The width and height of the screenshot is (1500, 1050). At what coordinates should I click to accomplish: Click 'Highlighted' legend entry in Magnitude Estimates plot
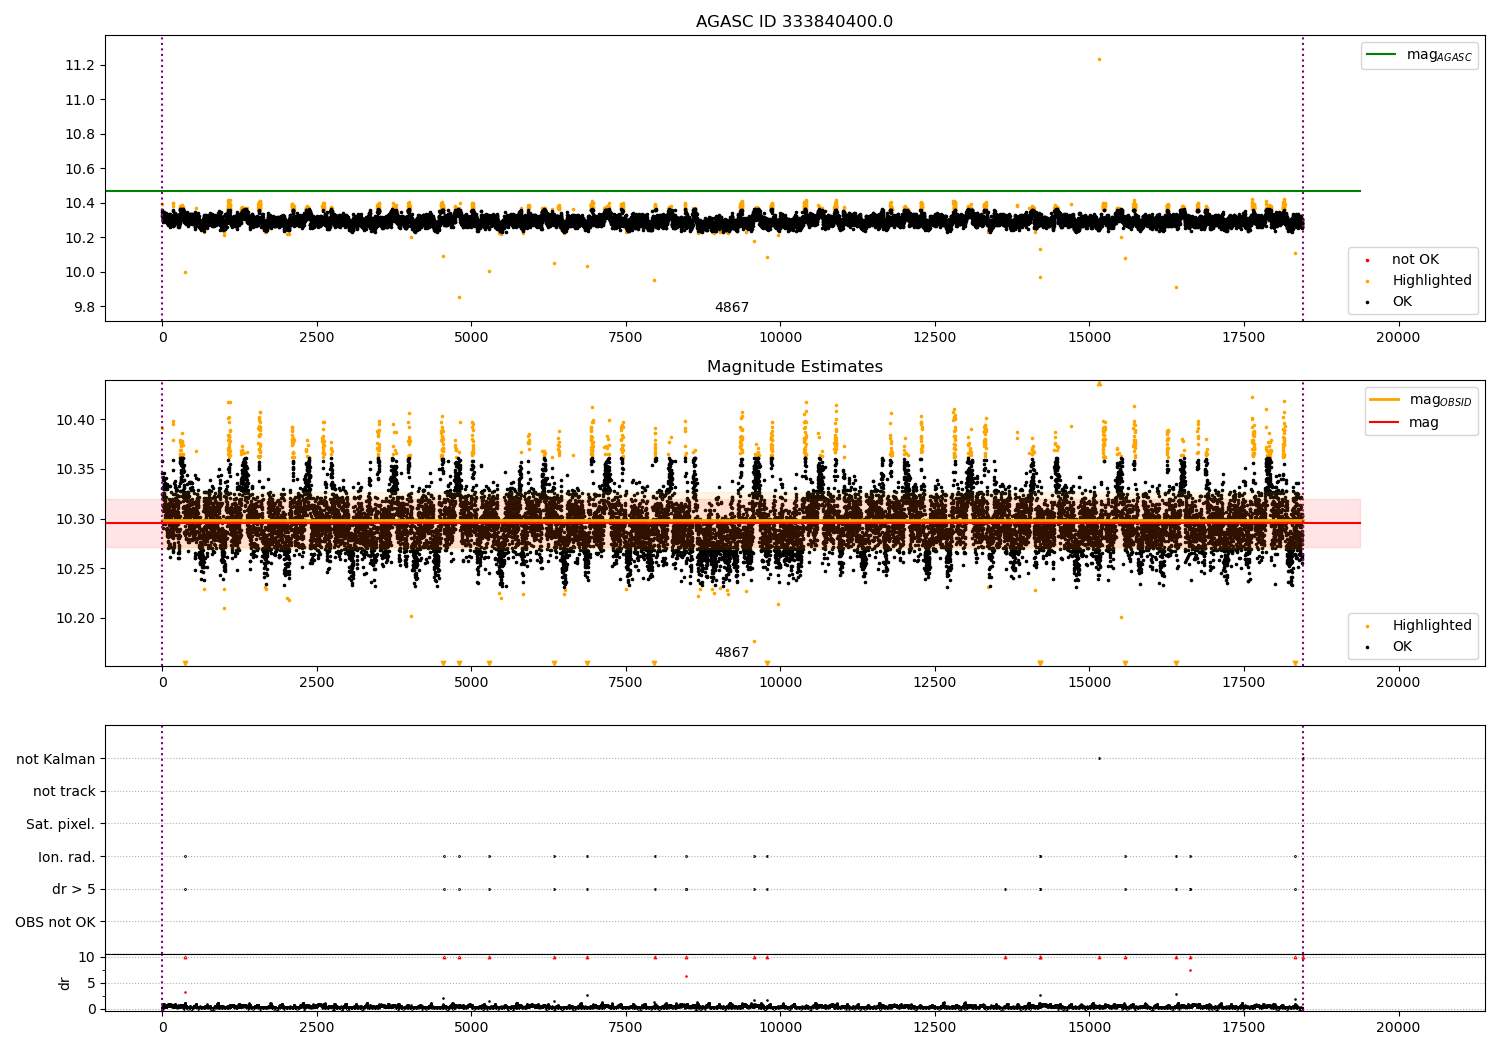[1432, 626]
